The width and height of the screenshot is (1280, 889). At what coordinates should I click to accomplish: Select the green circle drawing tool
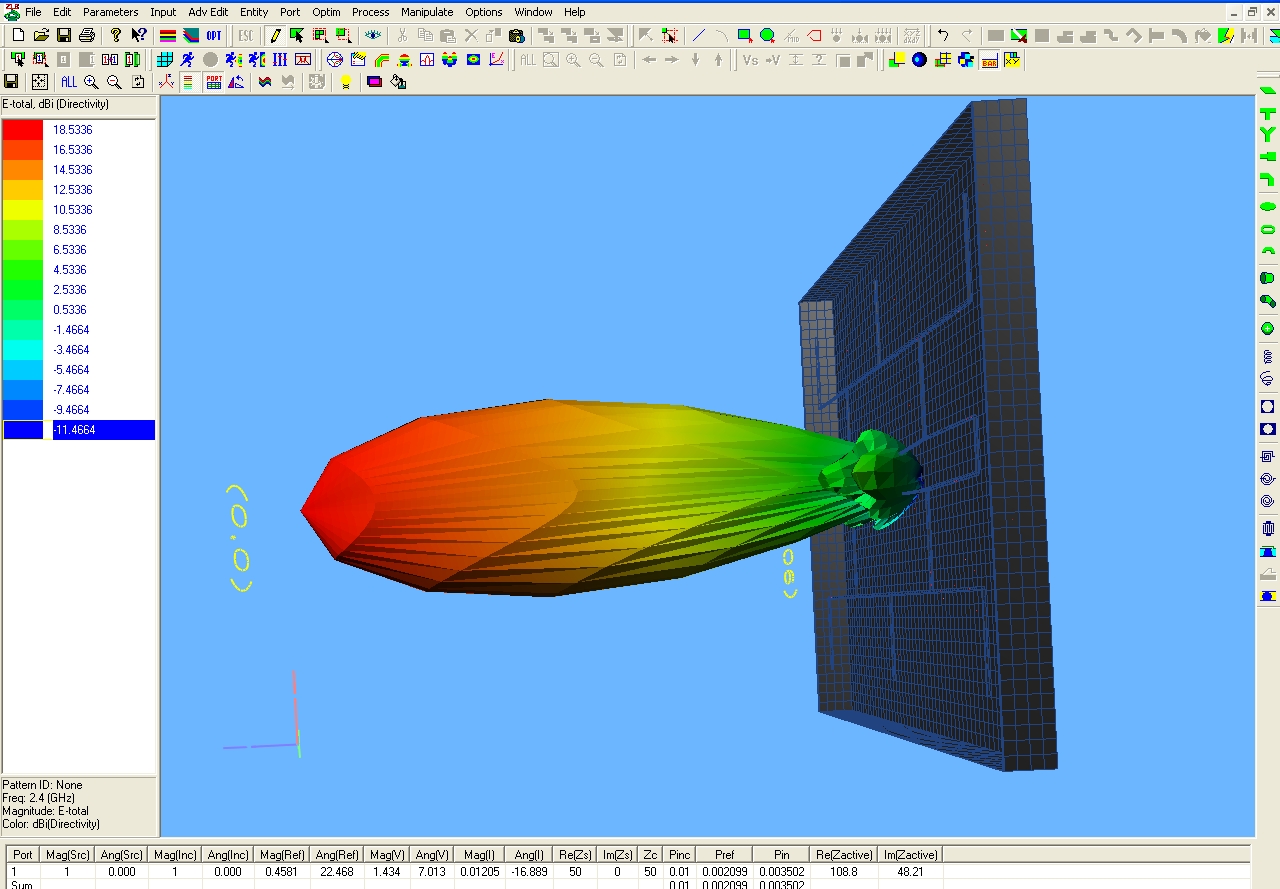768,35
